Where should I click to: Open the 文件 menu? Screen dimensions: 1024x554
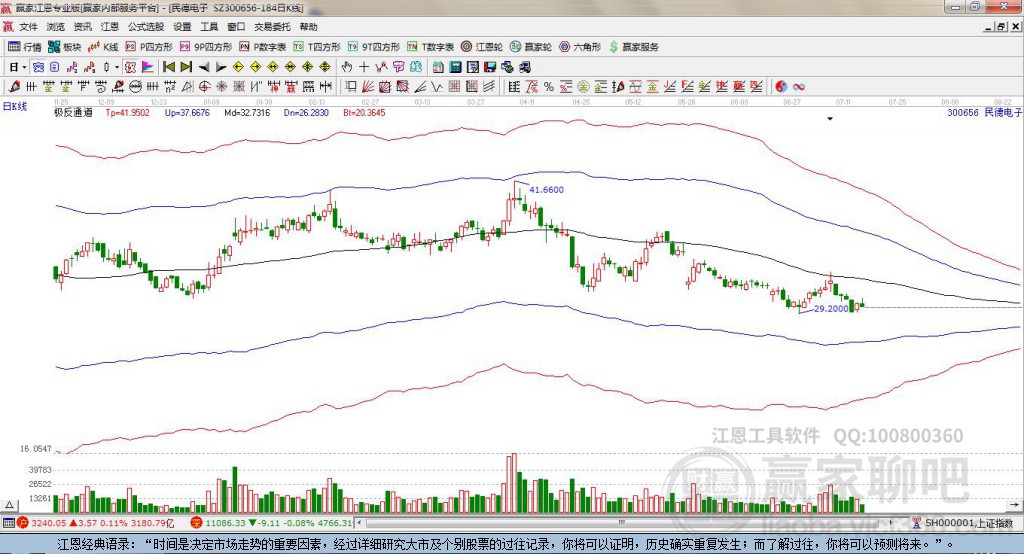click(x=29, y=27)
